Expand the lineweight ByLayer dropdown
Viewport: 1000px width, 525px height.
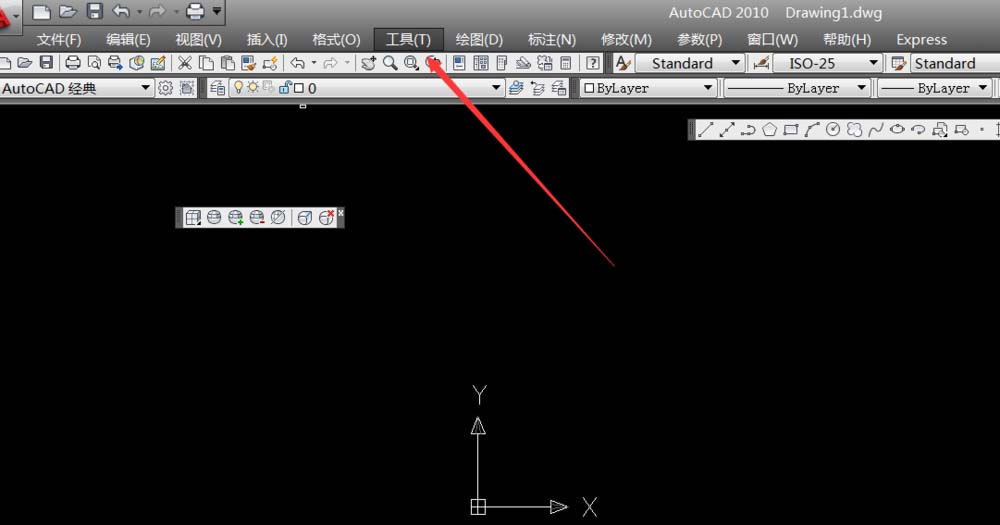pos(982,87)
